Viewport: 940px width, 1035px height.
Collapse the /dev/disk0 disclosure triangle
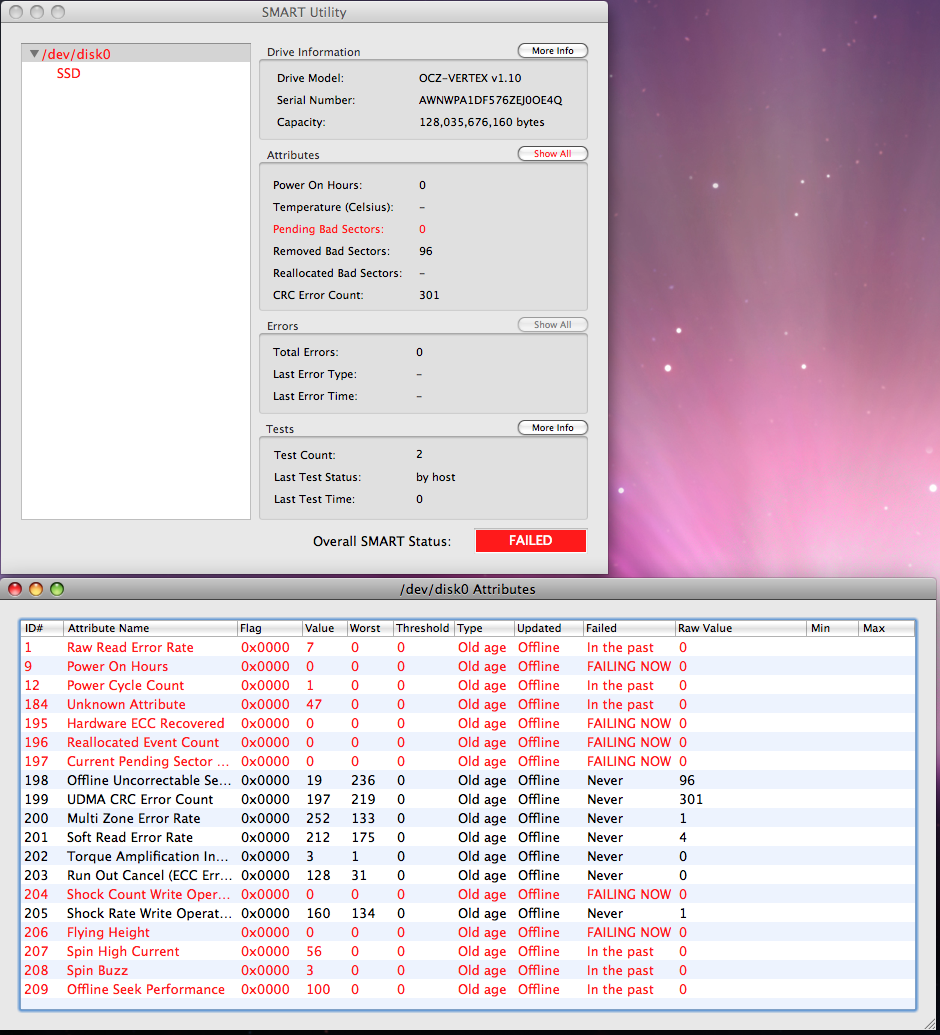[34, 54]
